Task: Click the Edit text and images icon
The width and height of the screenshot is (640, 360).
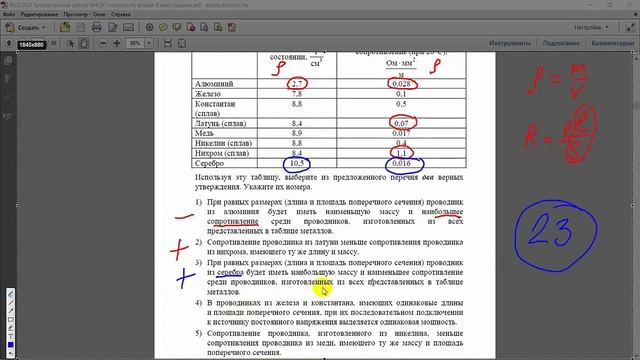Action: click(112, 27)
